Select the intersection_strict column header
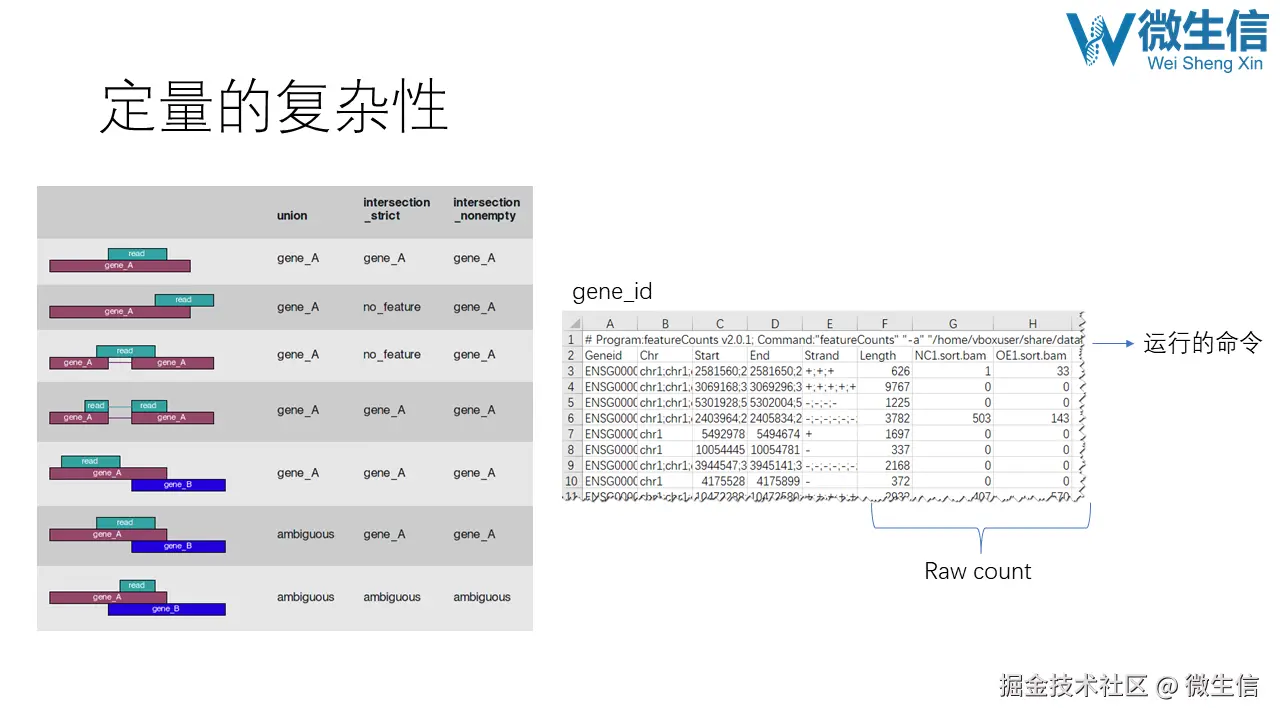 tap(396, 209)
